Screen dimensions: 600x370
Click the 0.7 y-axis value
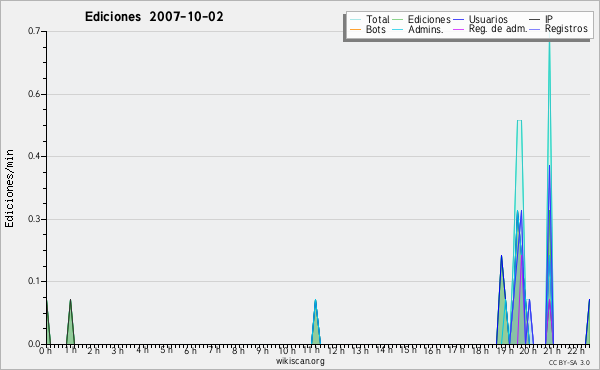[34, 31]
